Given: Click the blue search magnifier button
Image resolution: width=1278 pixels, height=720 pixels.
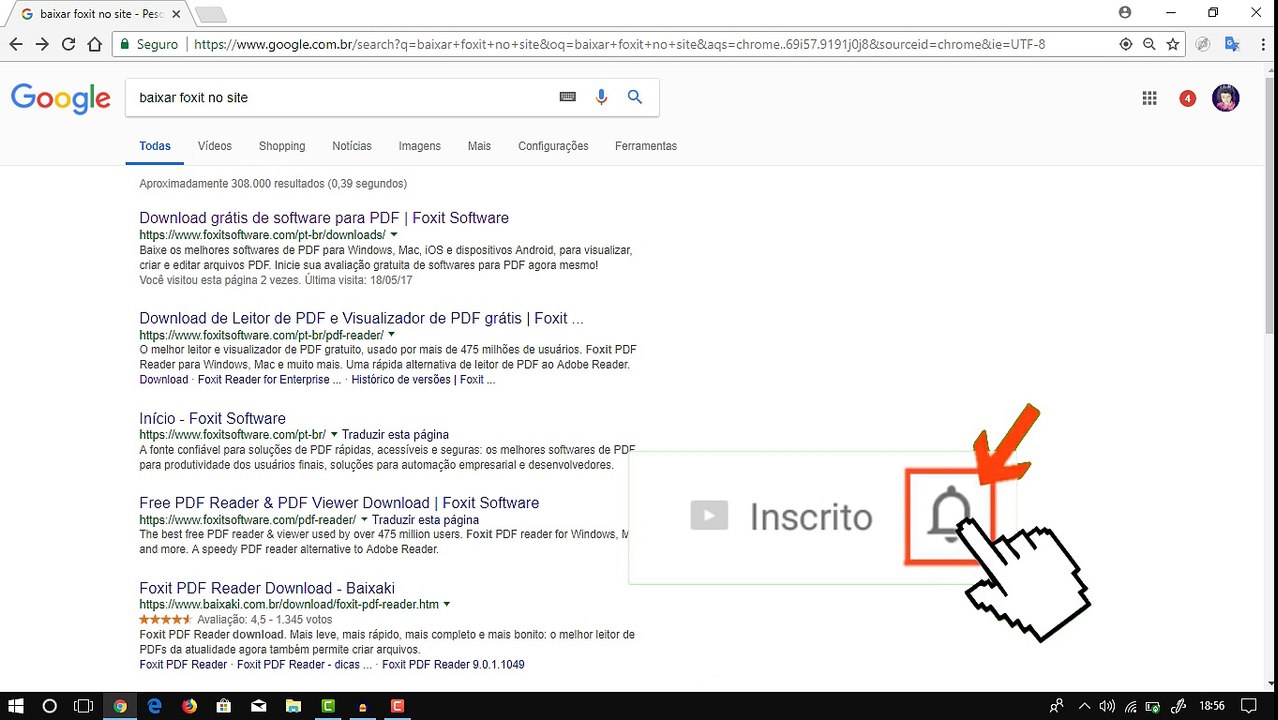Looking at the screenshot, I should tap(635, 97).
